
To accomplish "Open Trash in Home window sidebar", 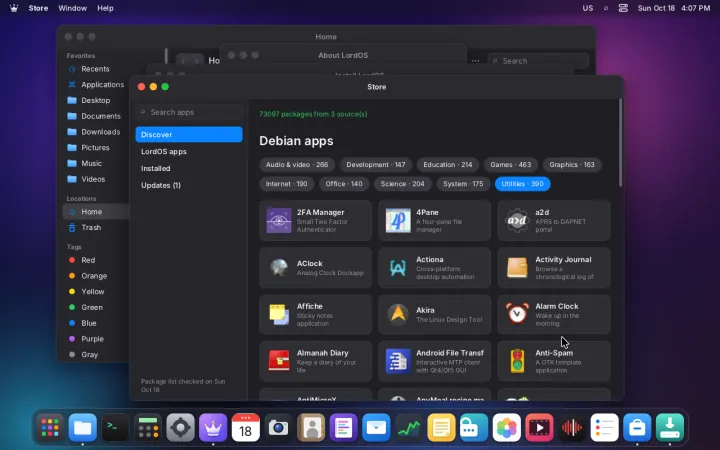I will 95,227.
